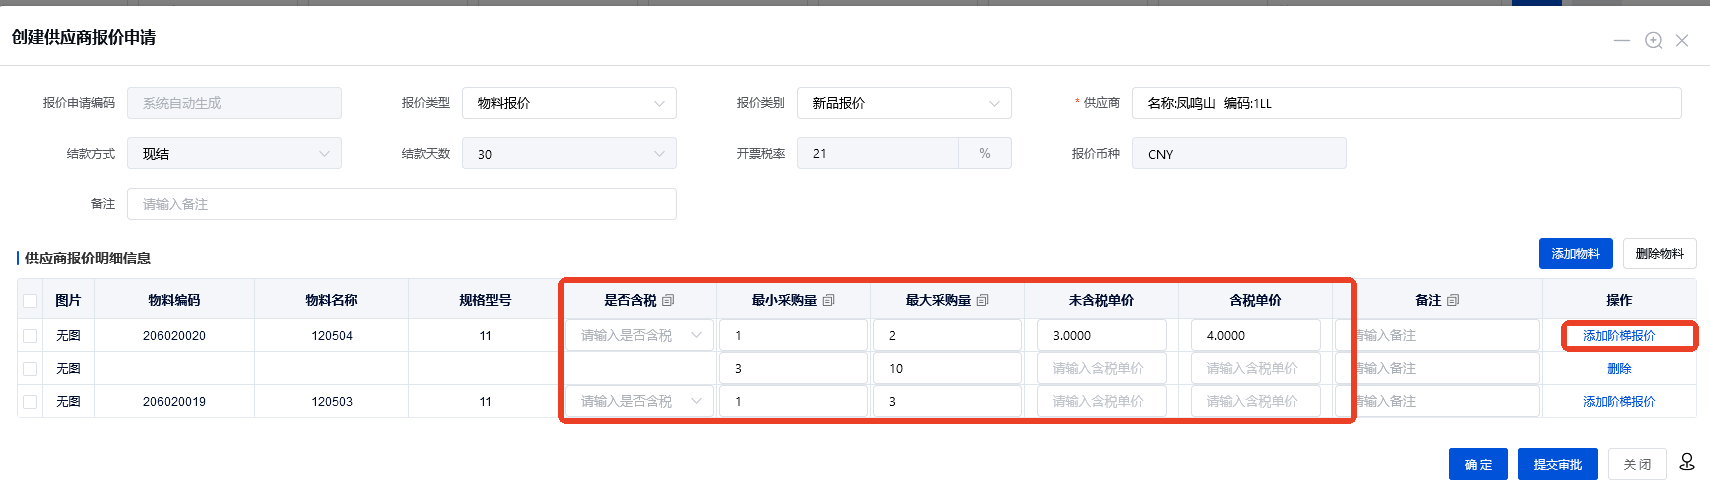Open the 结款天数 dropdown showing 30

569,153
